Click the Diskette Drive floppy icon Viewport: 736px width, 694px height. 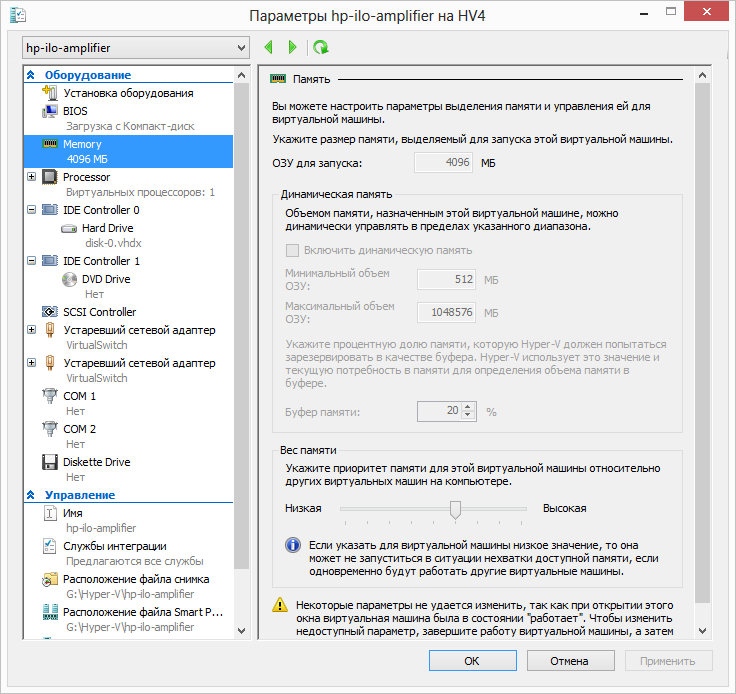(50, 462)
